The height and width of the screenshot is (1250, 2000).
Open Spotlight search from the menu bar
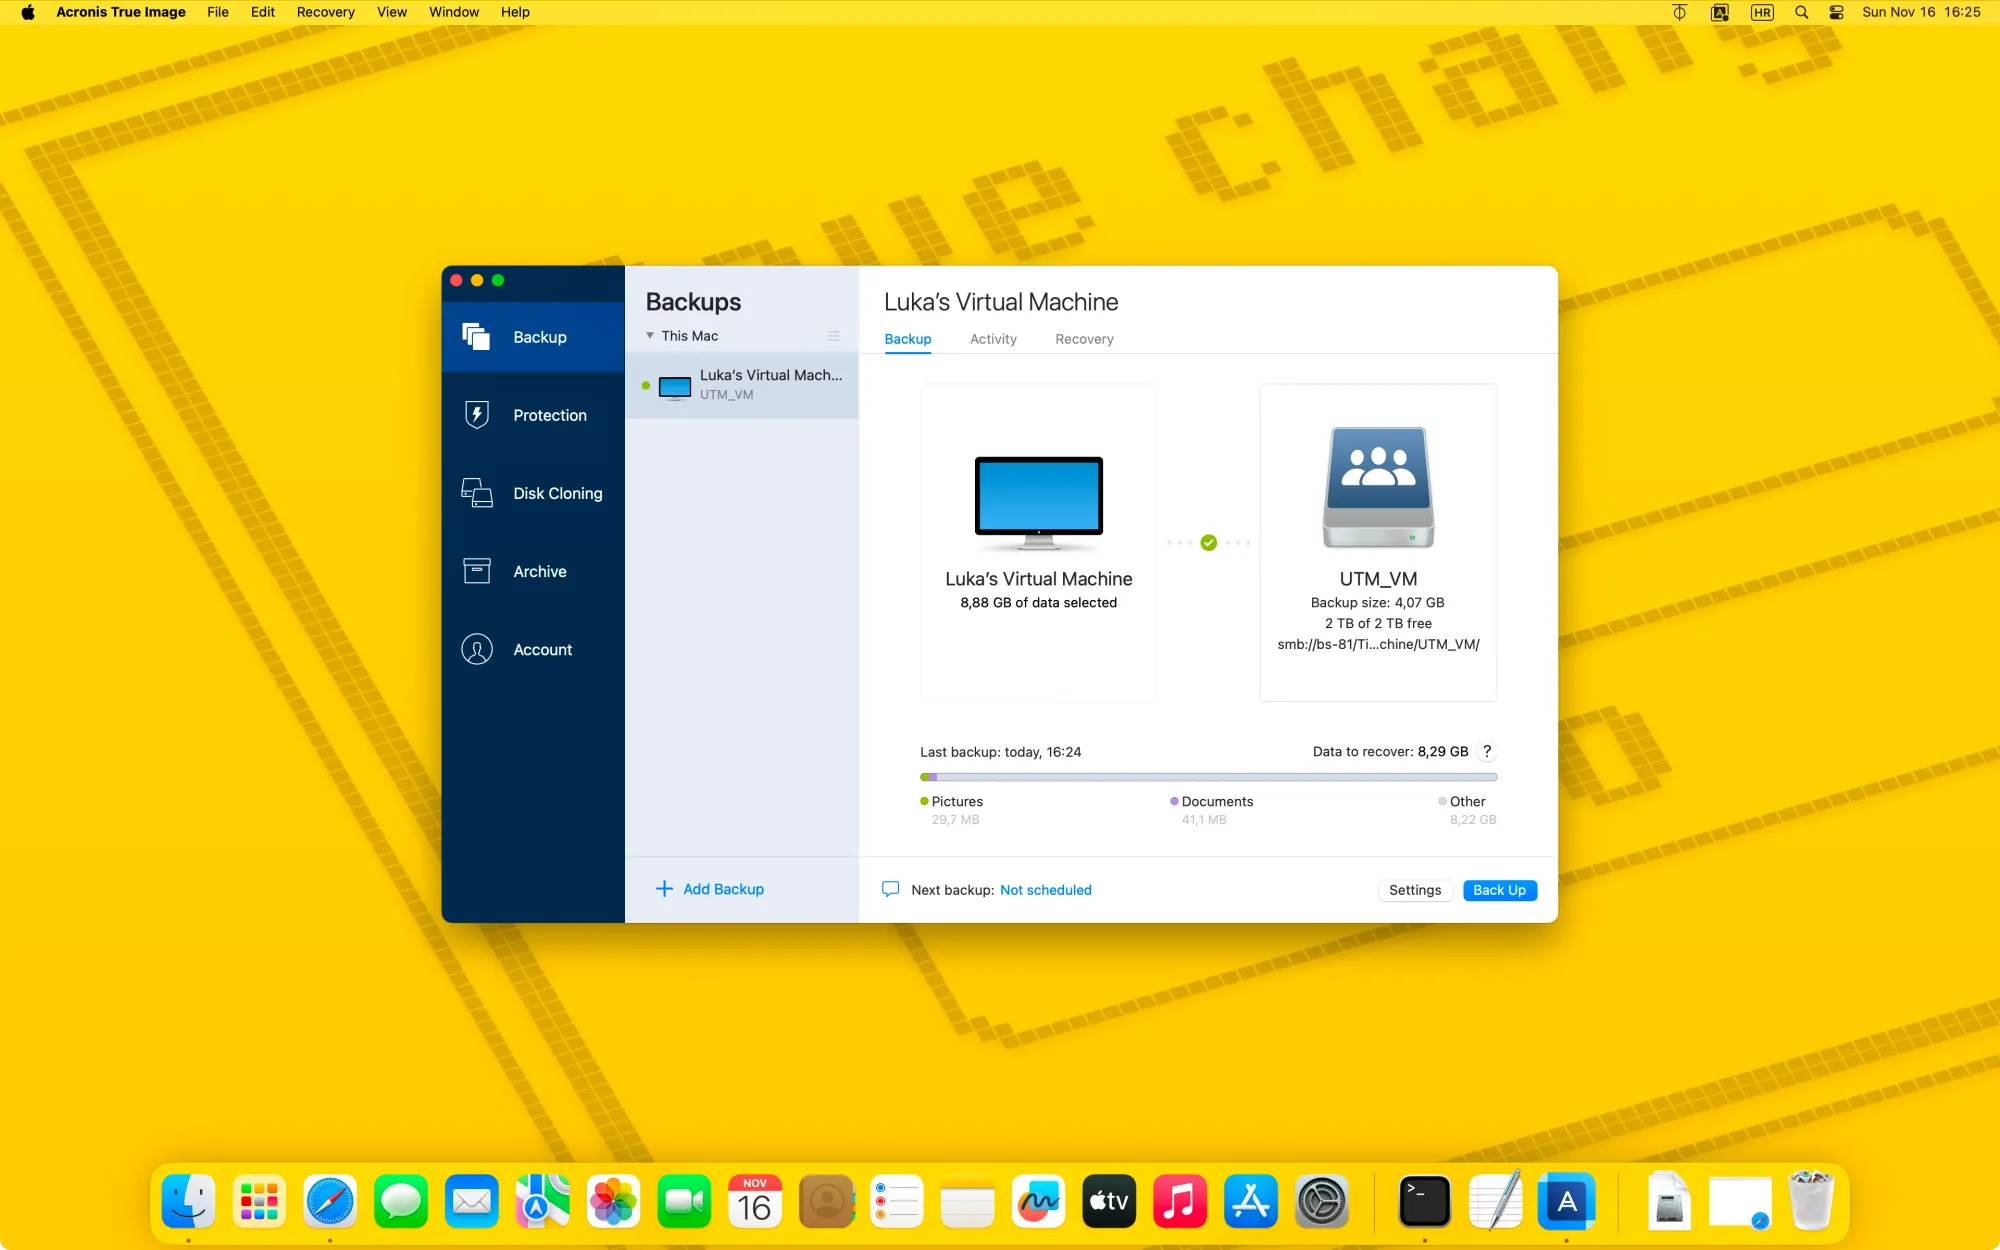1800,12
